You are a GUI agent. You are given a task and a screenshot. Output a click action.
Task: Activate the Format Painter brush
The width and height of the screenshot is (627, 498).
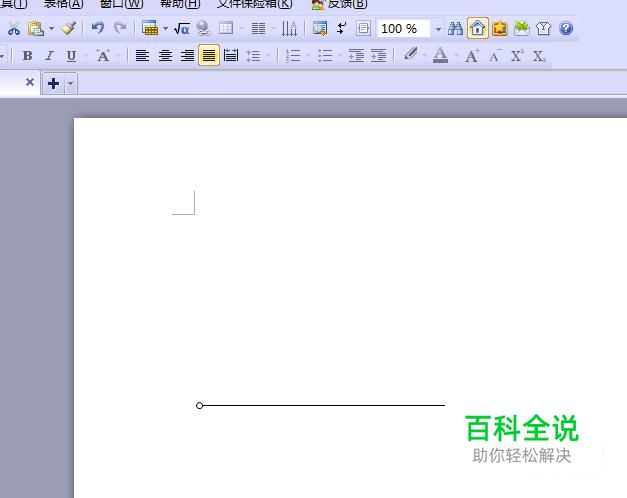(69, 28)
